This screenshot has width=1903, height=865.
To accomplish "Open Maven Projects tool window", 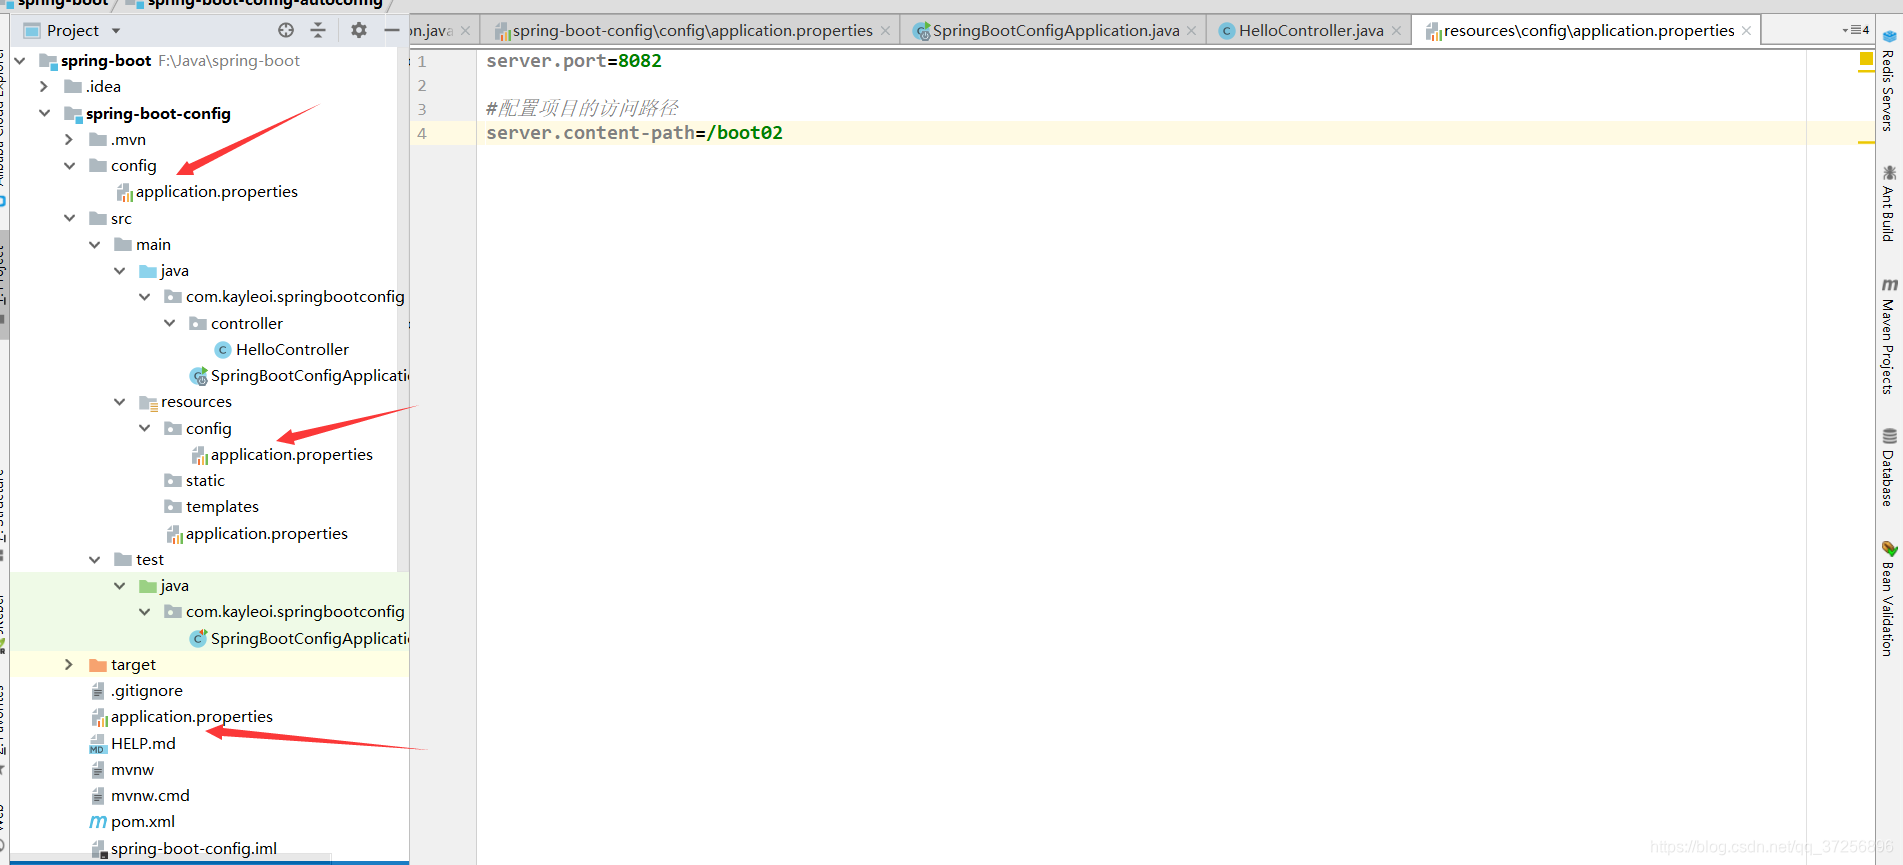I will (1888, 336).
